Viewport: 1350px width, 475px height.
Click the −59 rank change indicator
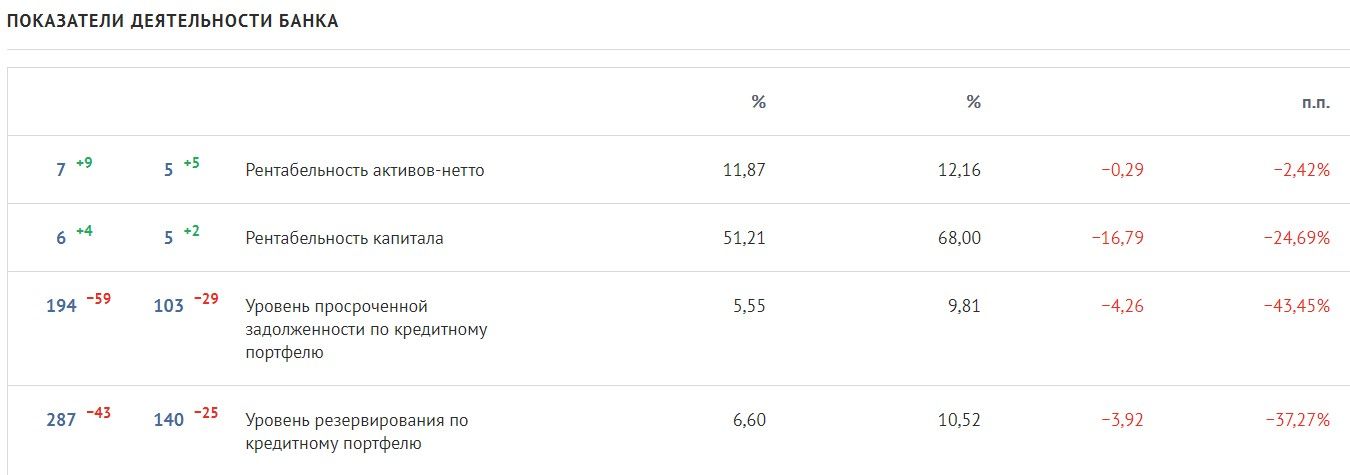pyautogui.click(x=98, y=299)
